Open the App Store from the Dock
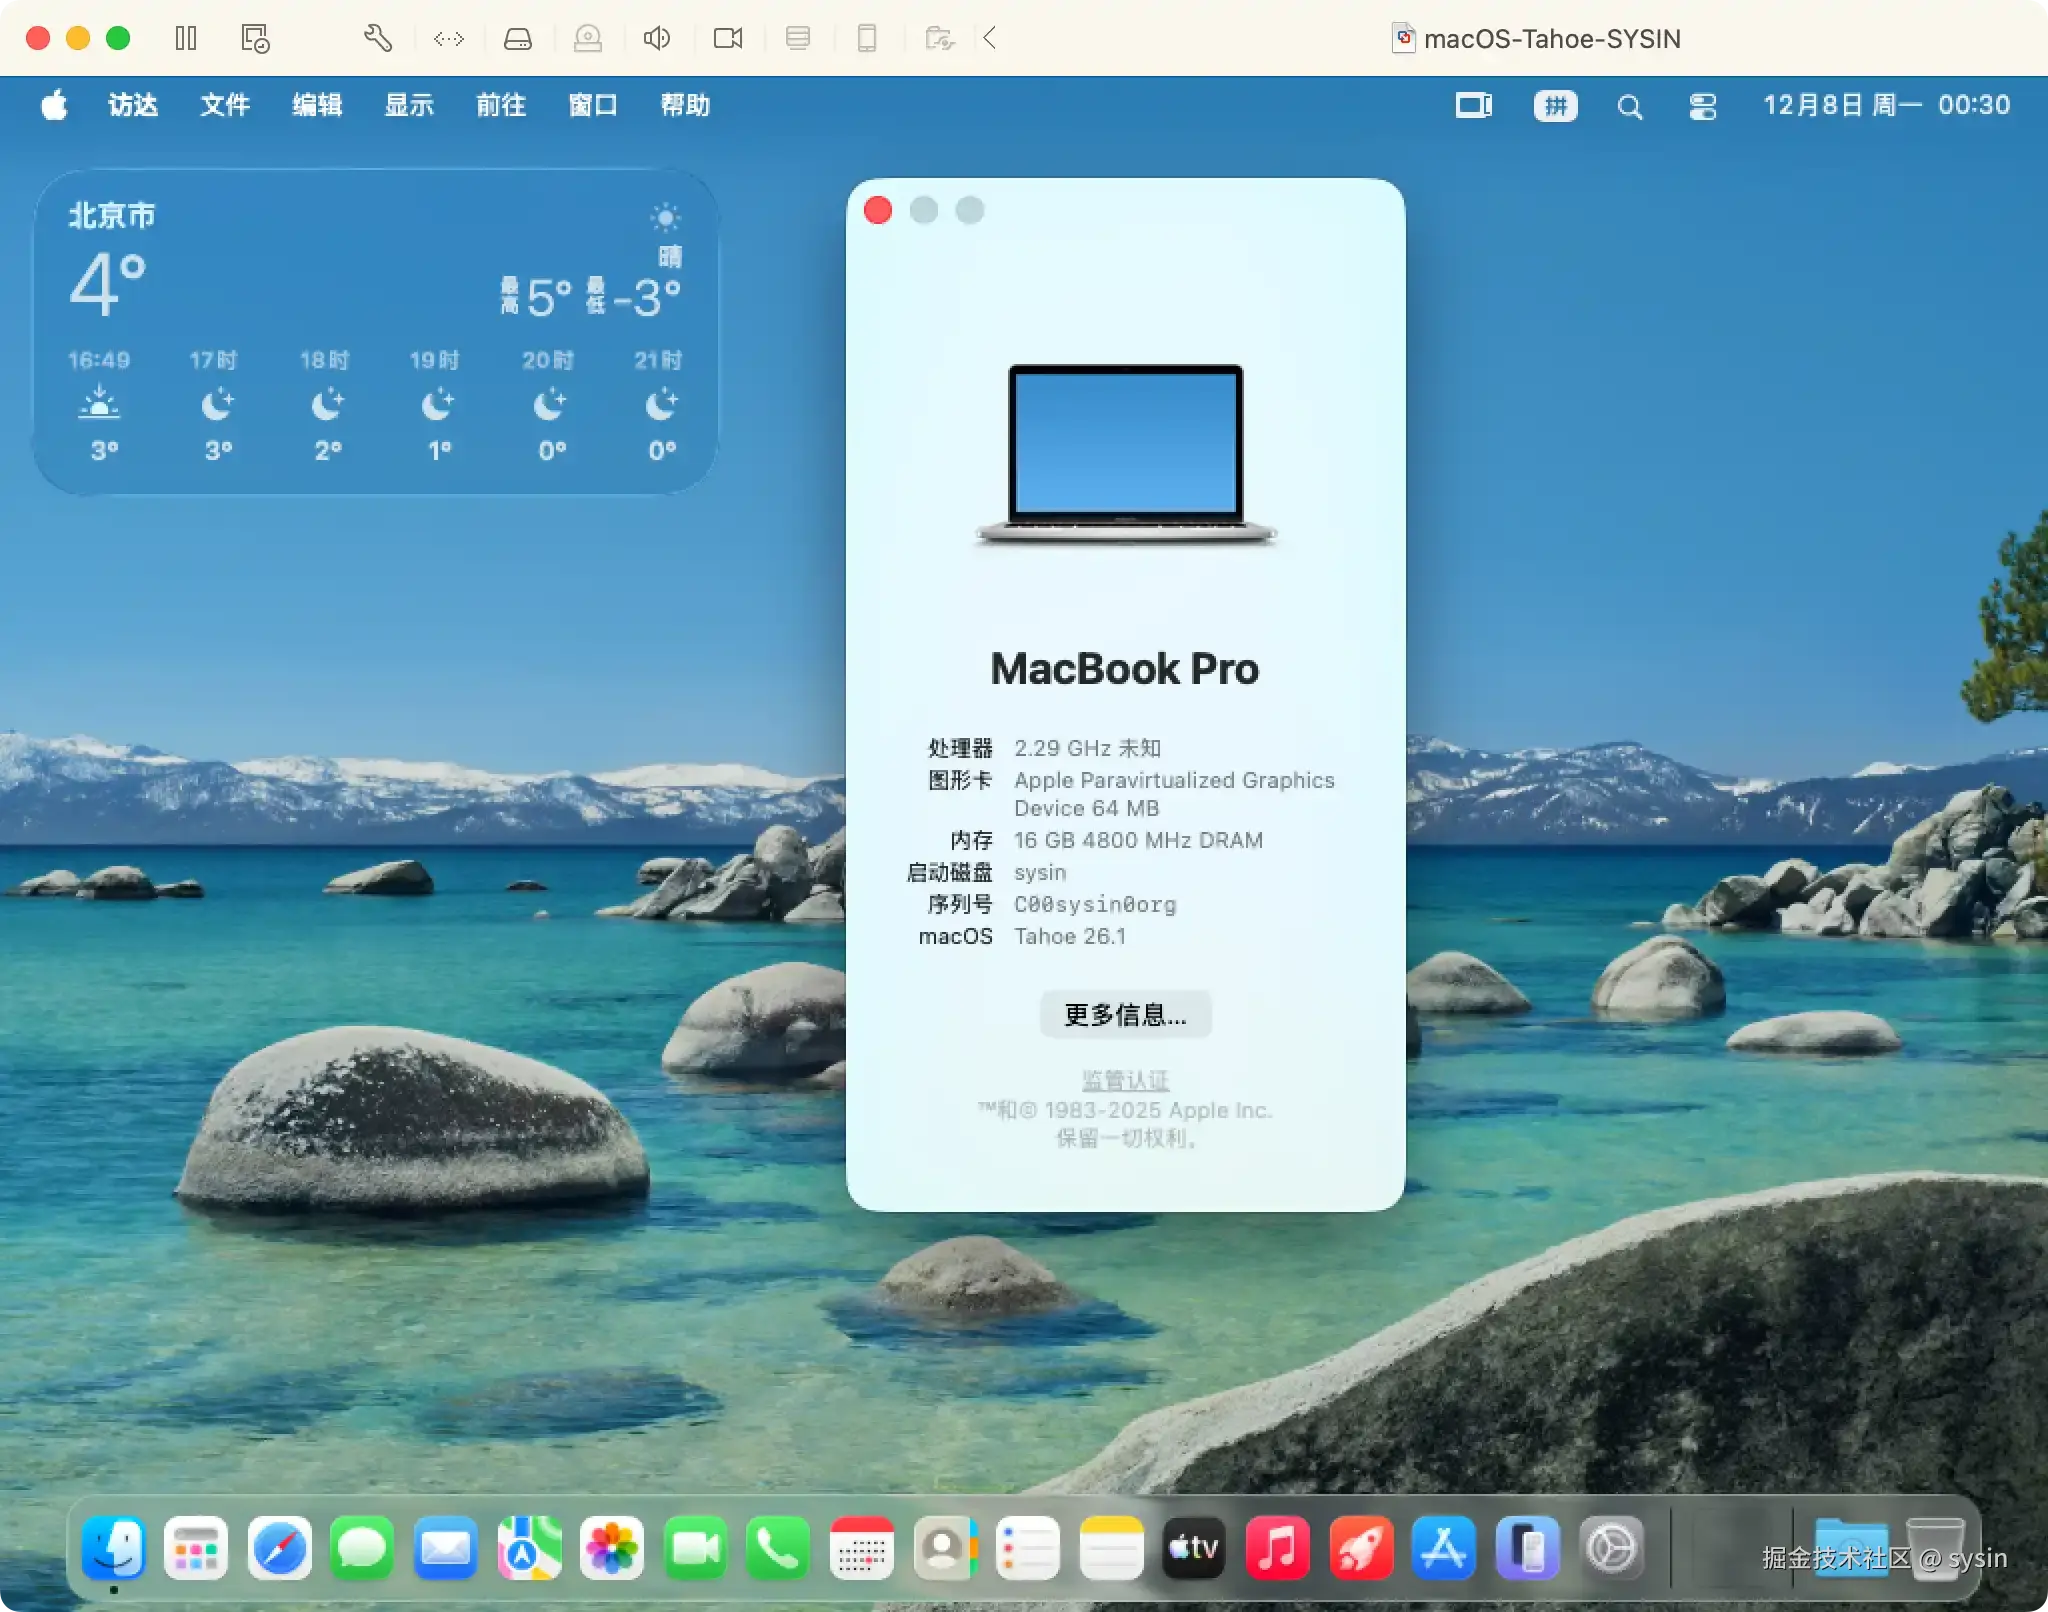The height and width of the screenshot is (1612, 2048). 1444,1547
